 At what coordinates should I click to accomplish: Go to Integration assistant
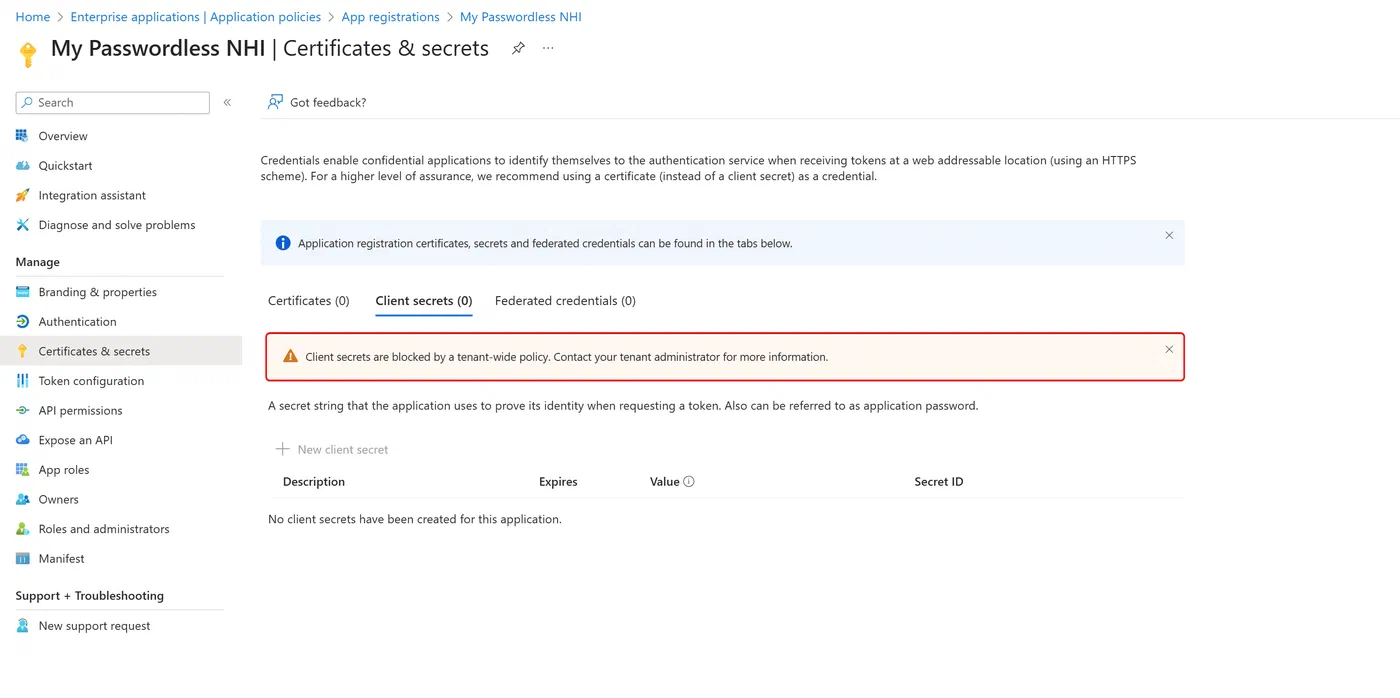[x=92, y=195]
